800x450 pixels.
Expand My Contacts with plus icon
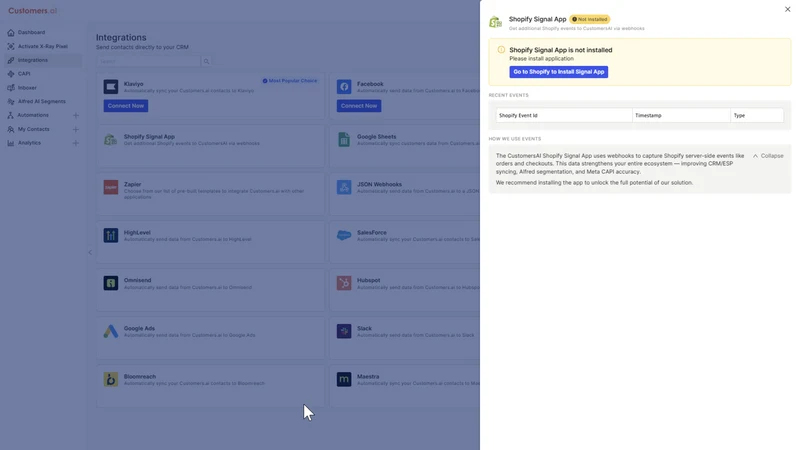tap(76, 130)
